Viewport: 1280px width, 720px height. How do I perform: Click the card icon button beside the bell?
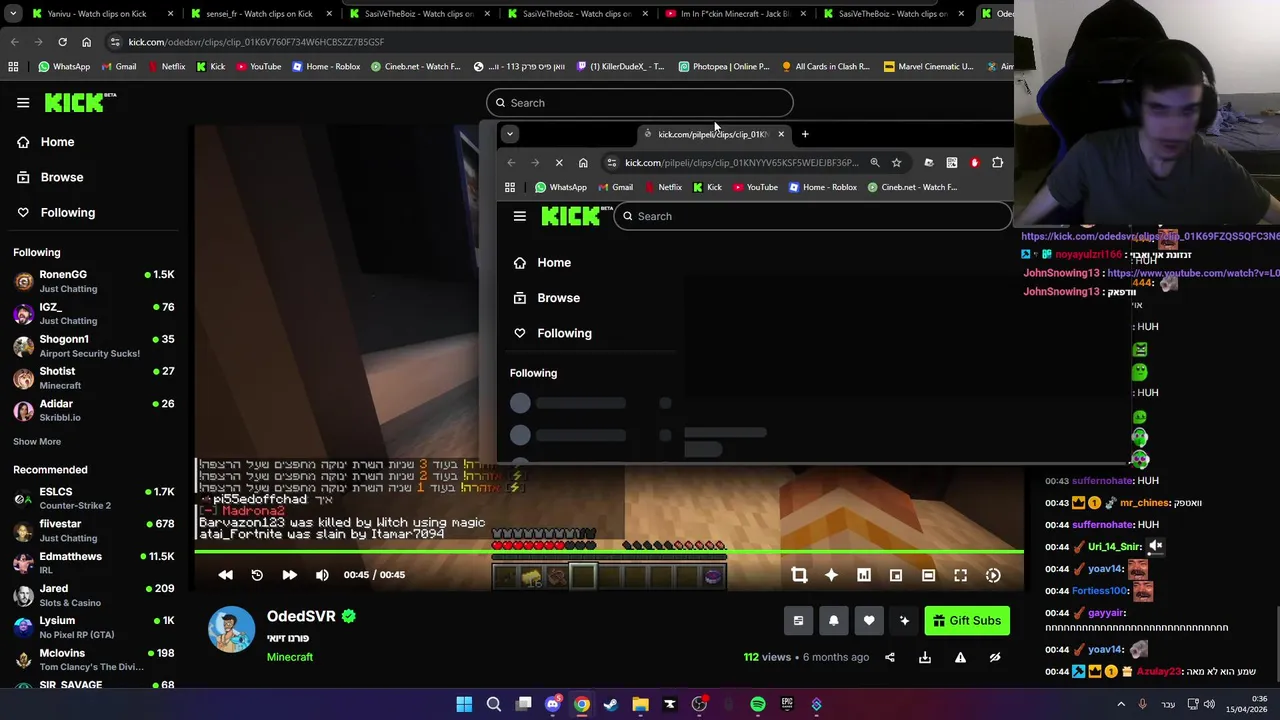coord(798,621)
